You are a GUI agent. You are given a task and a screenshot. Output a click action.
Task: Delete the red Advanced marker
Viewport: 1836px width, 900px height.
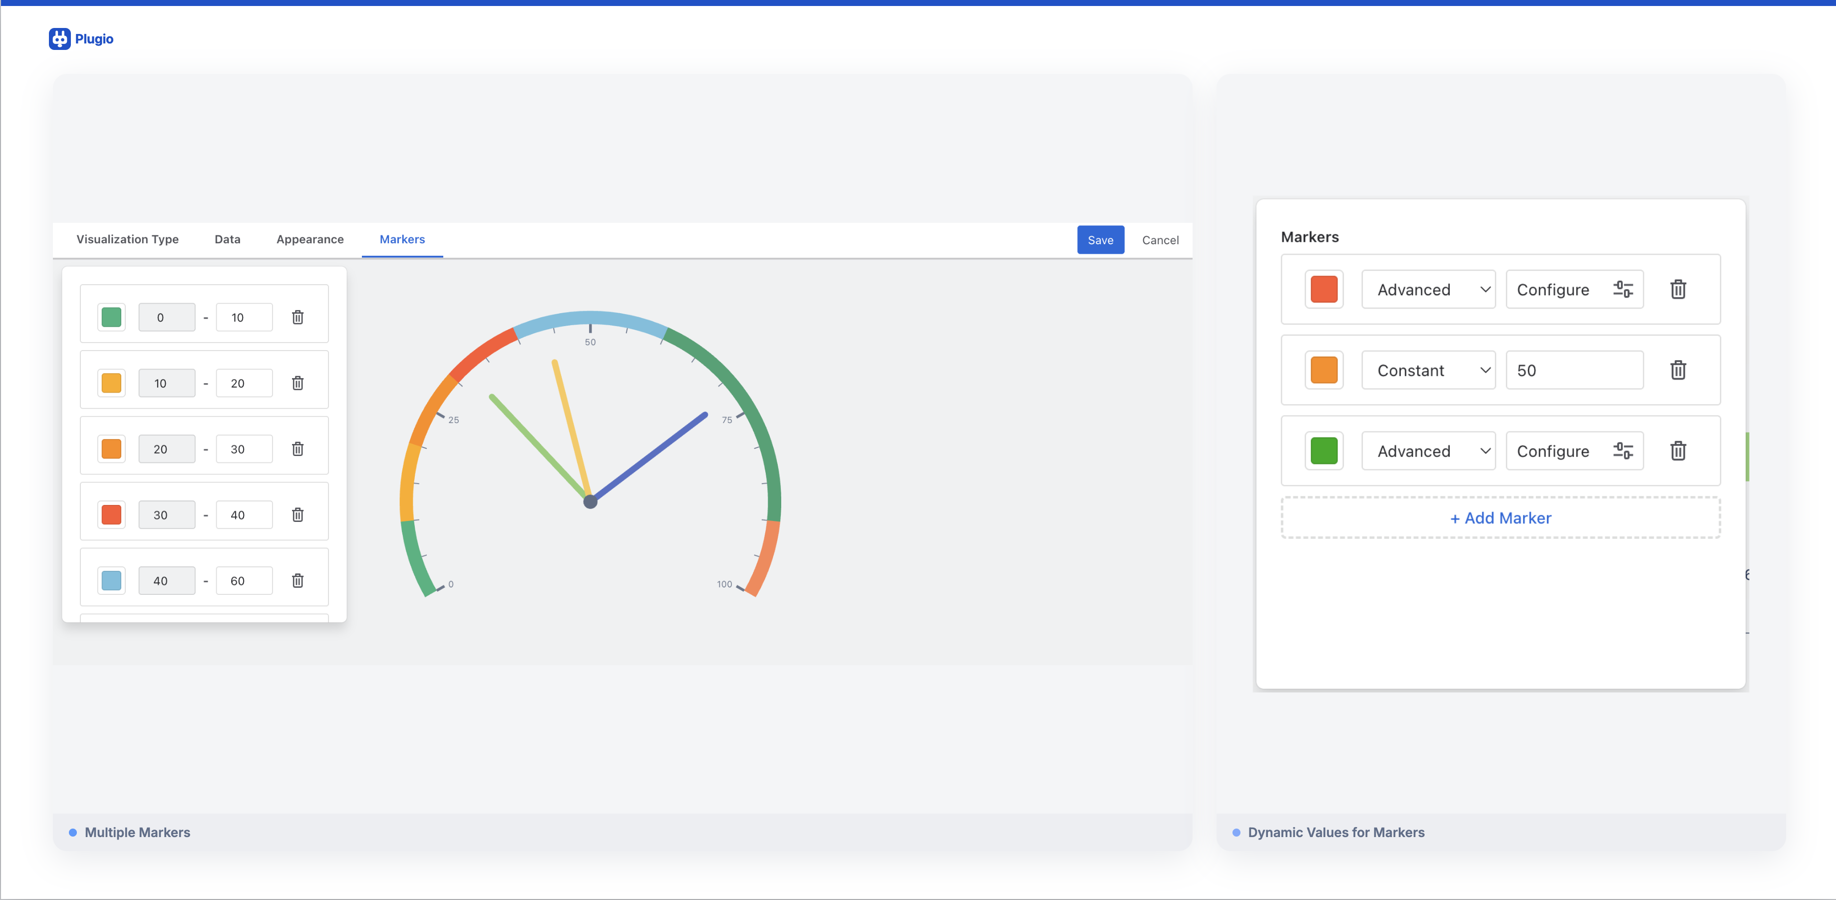[1678, 290]
